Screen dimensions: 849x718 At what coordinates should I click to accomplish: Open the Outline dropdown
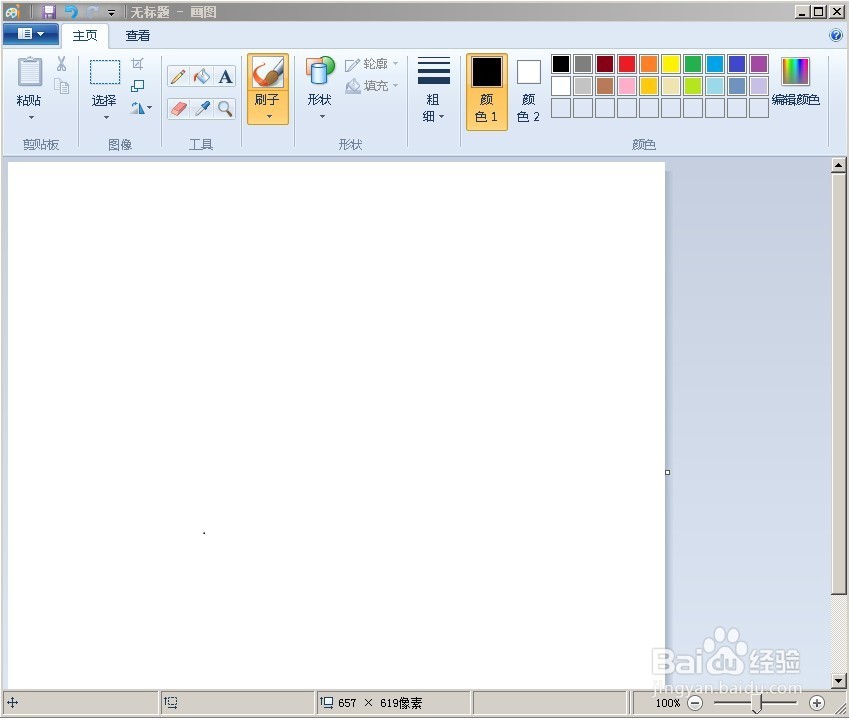point(371,64)
